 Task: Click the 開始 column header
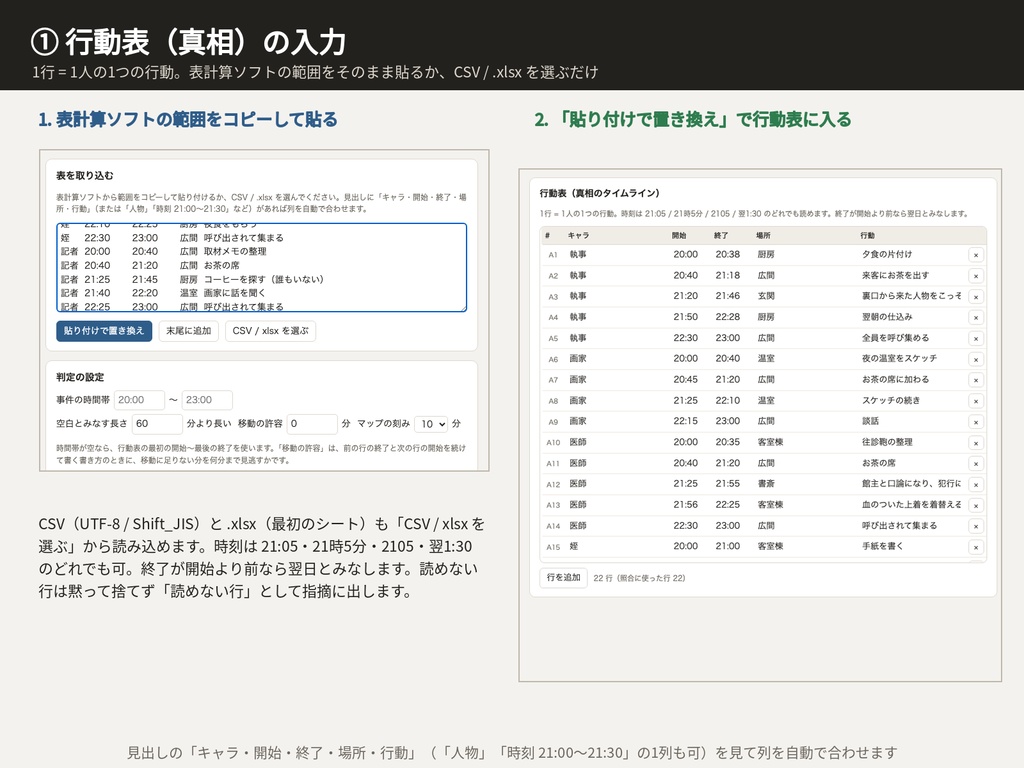coord(679,235)
